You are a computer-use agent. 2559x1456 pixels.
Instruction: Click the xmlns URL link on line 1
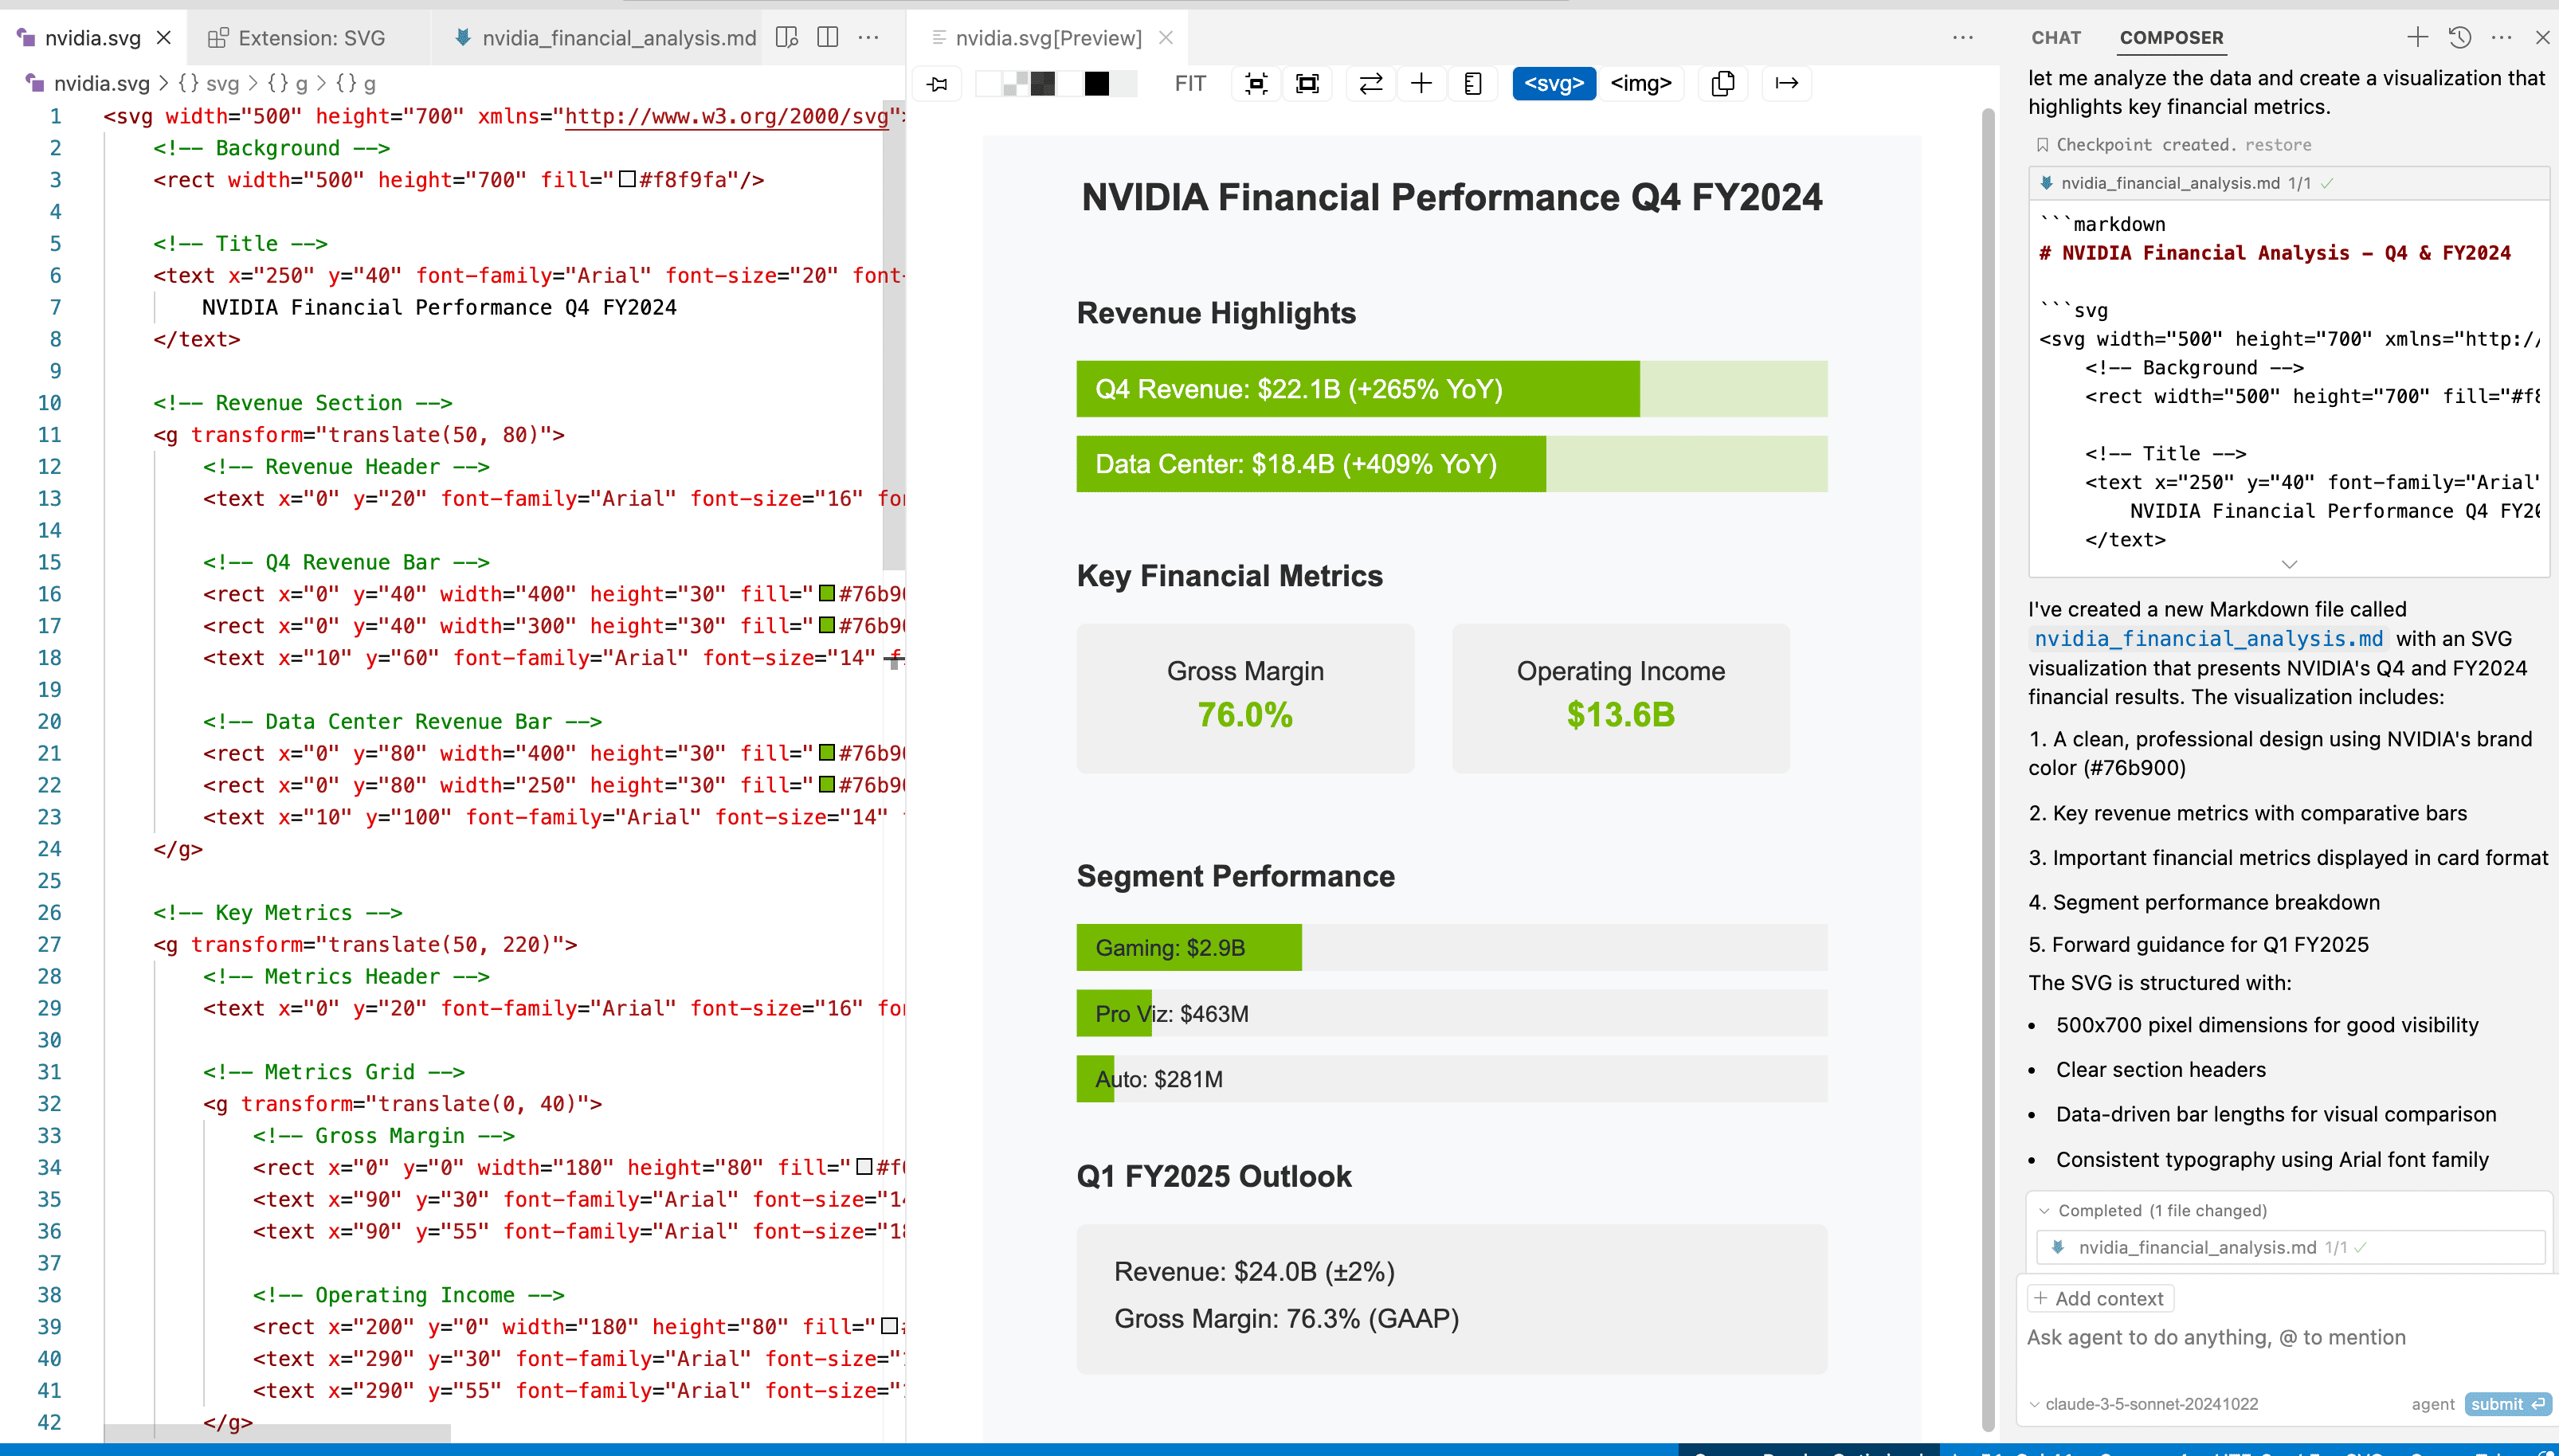(x=727, y=116)
